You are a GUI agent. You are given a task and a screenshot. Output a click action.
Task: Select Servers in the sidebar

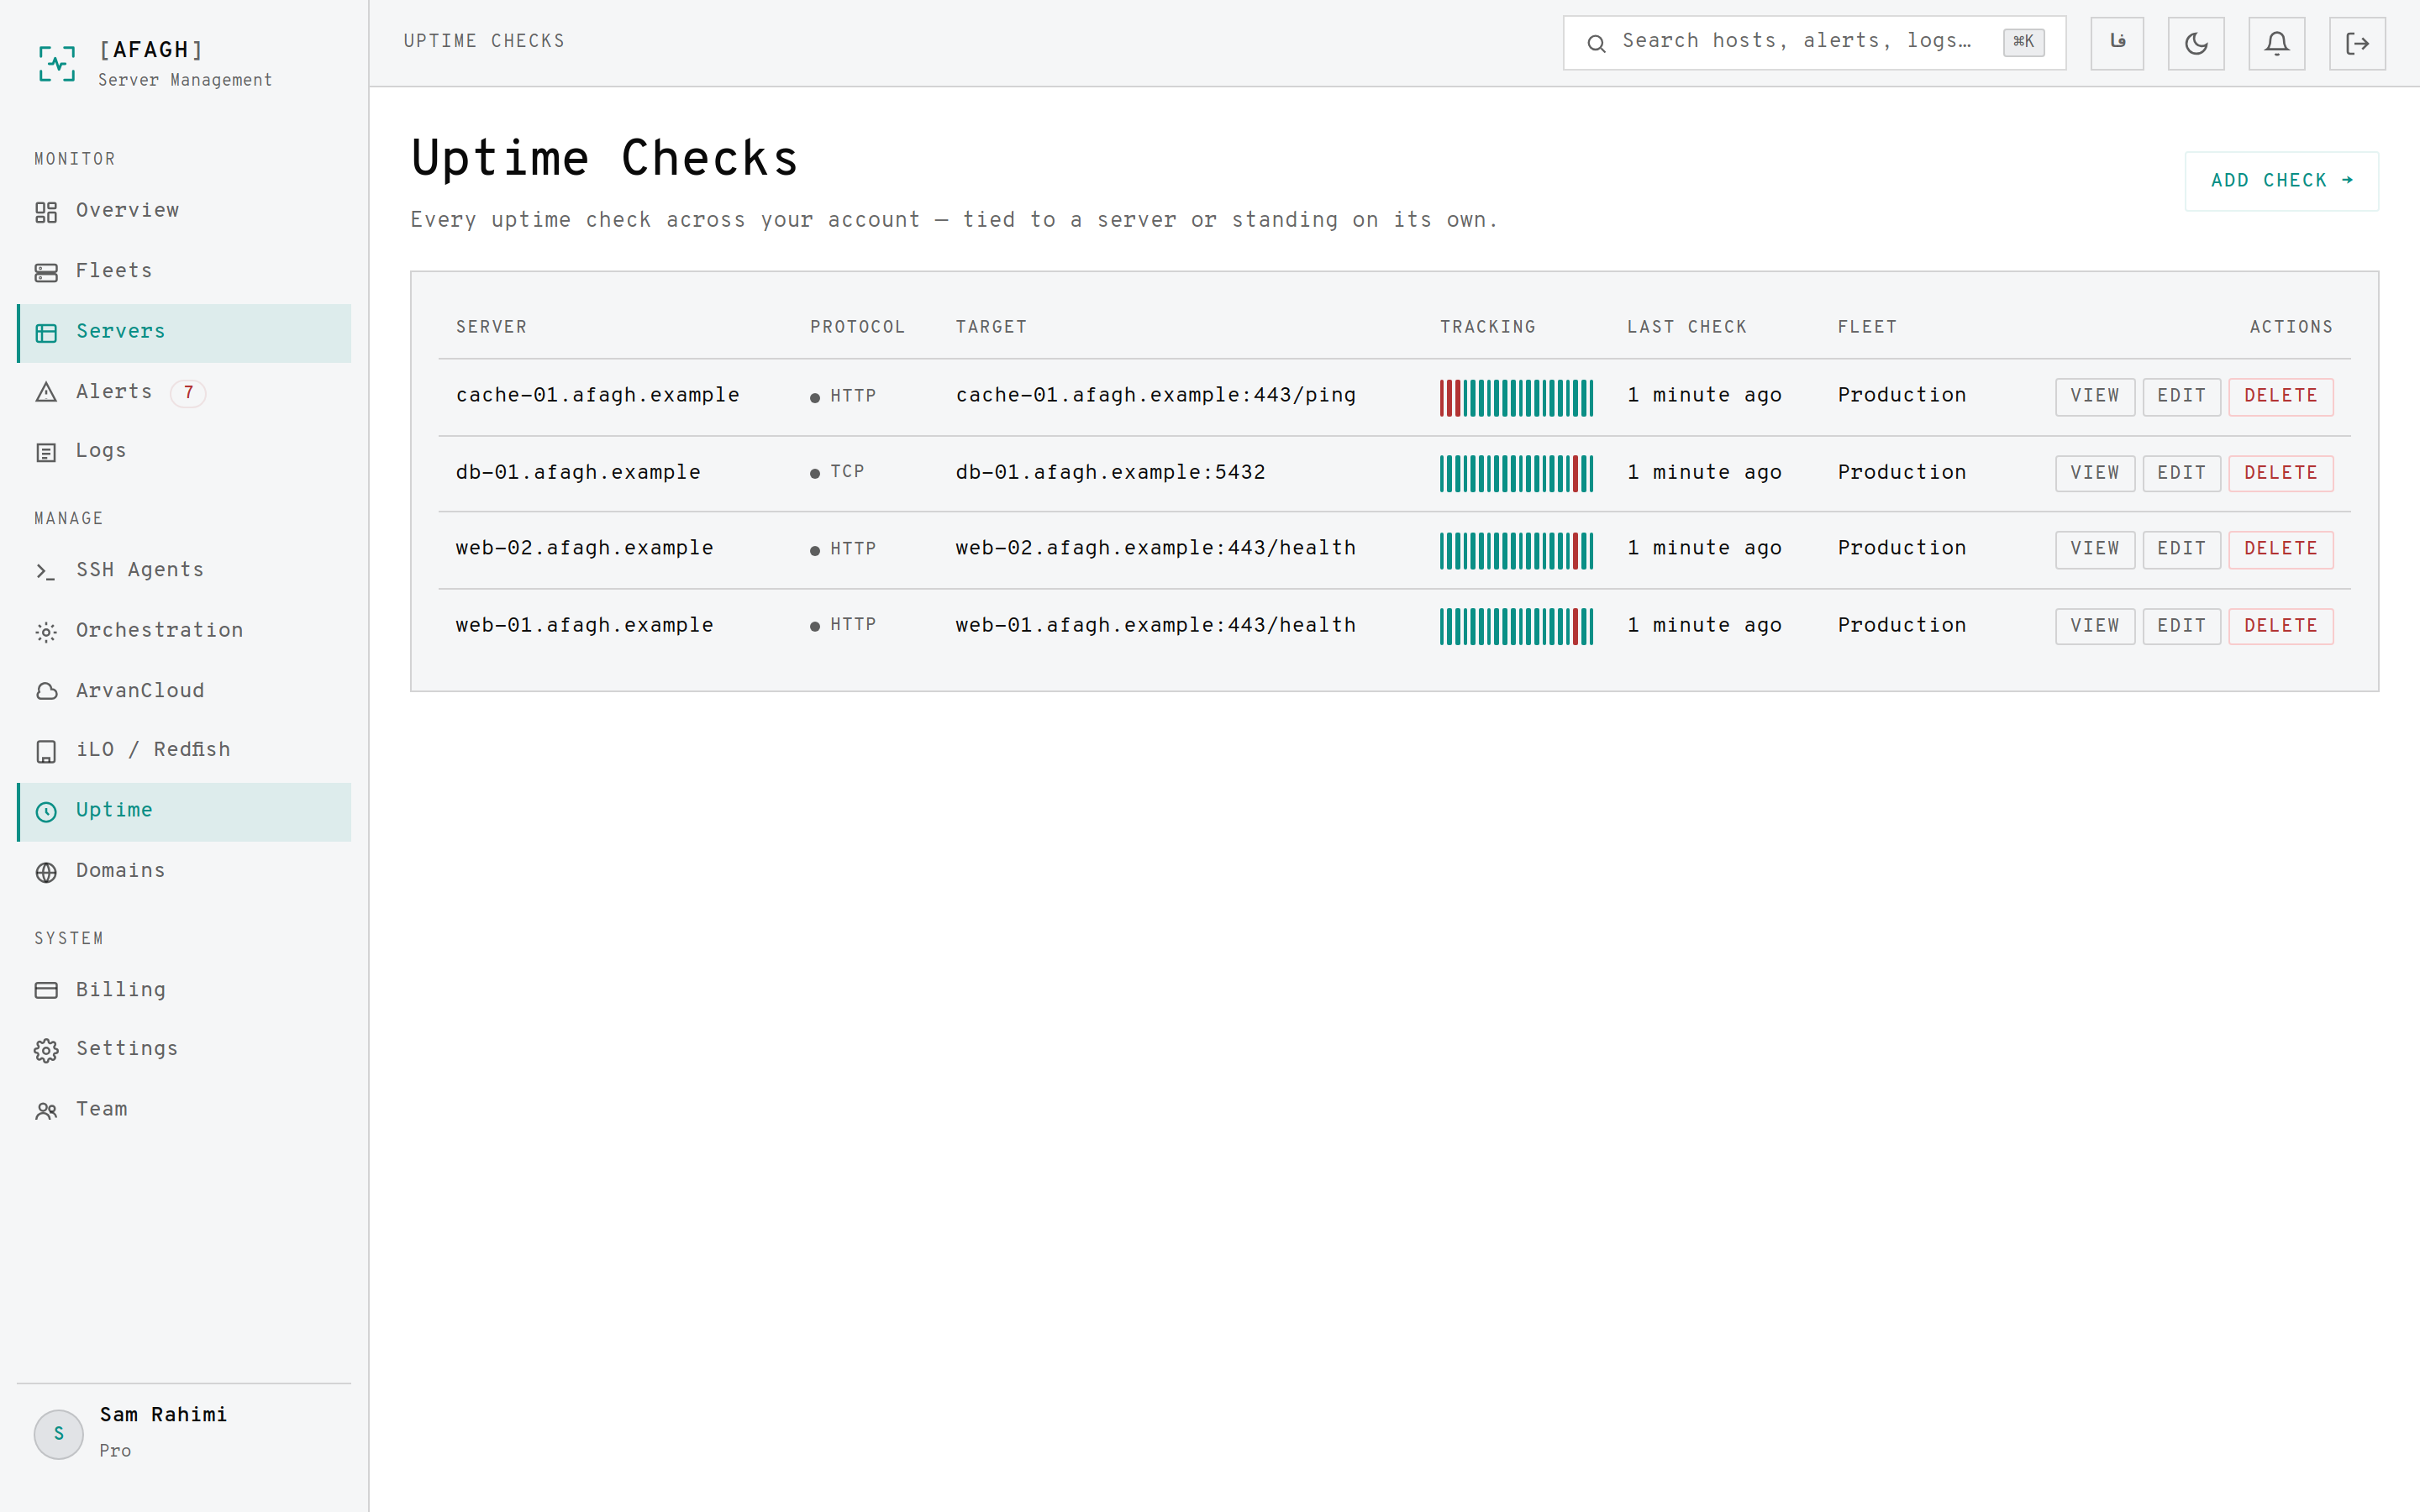click(x=184, y=332)
